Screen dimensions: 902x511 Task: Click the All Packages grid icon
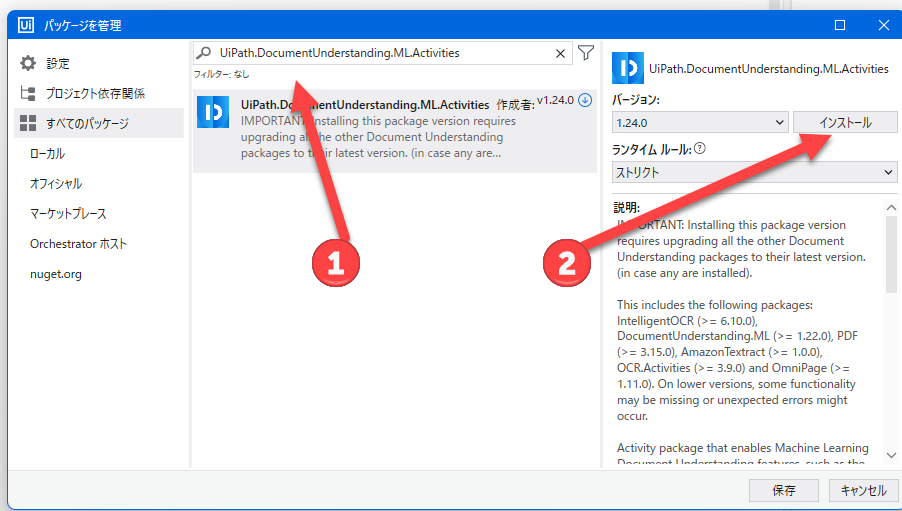28,123
